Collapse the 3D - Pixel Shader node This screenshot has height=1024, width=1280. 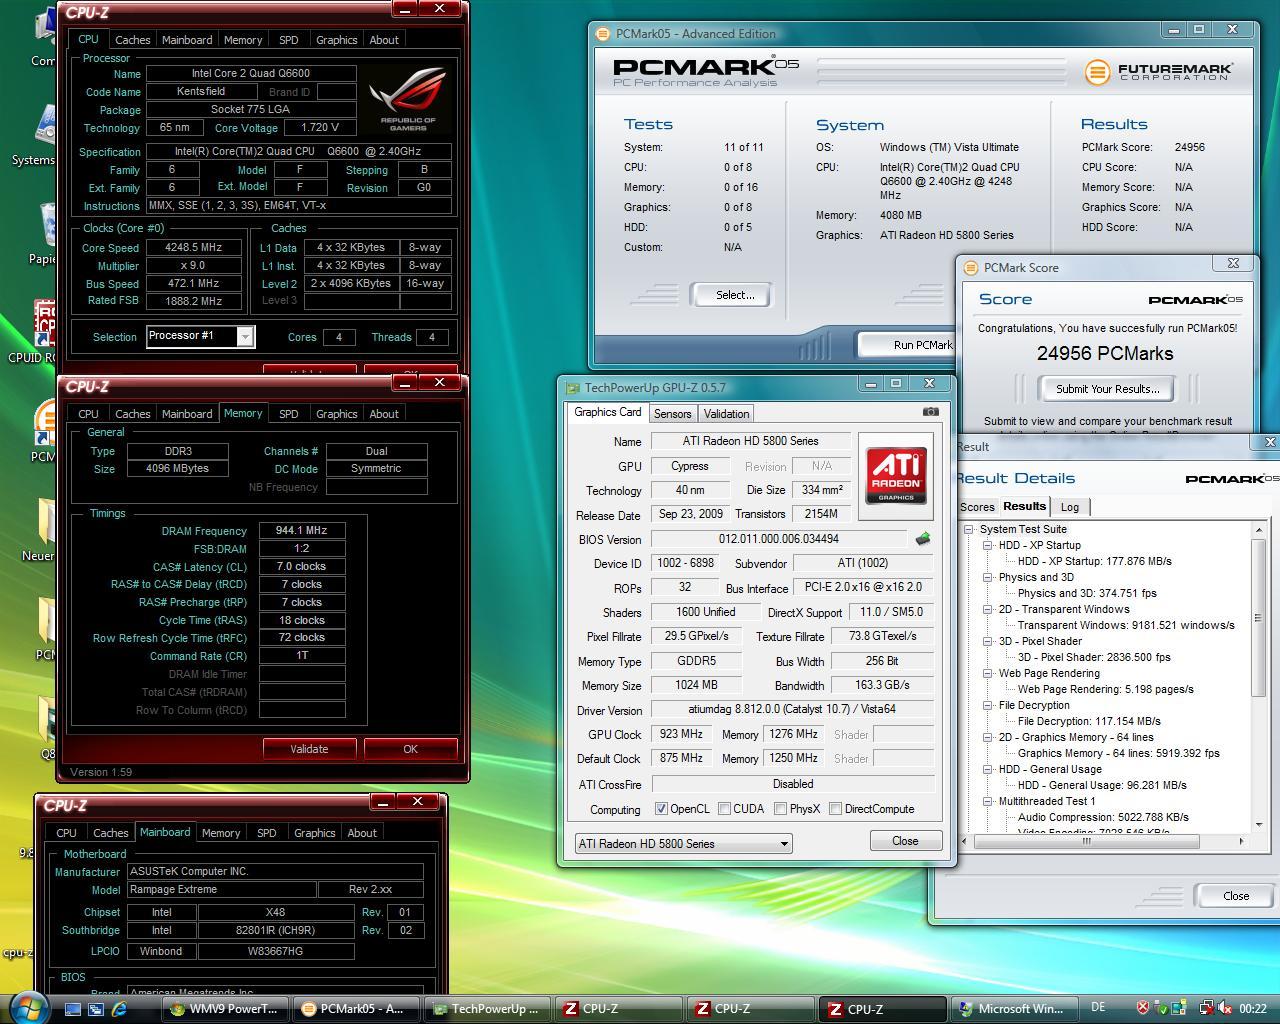point(987,642)
